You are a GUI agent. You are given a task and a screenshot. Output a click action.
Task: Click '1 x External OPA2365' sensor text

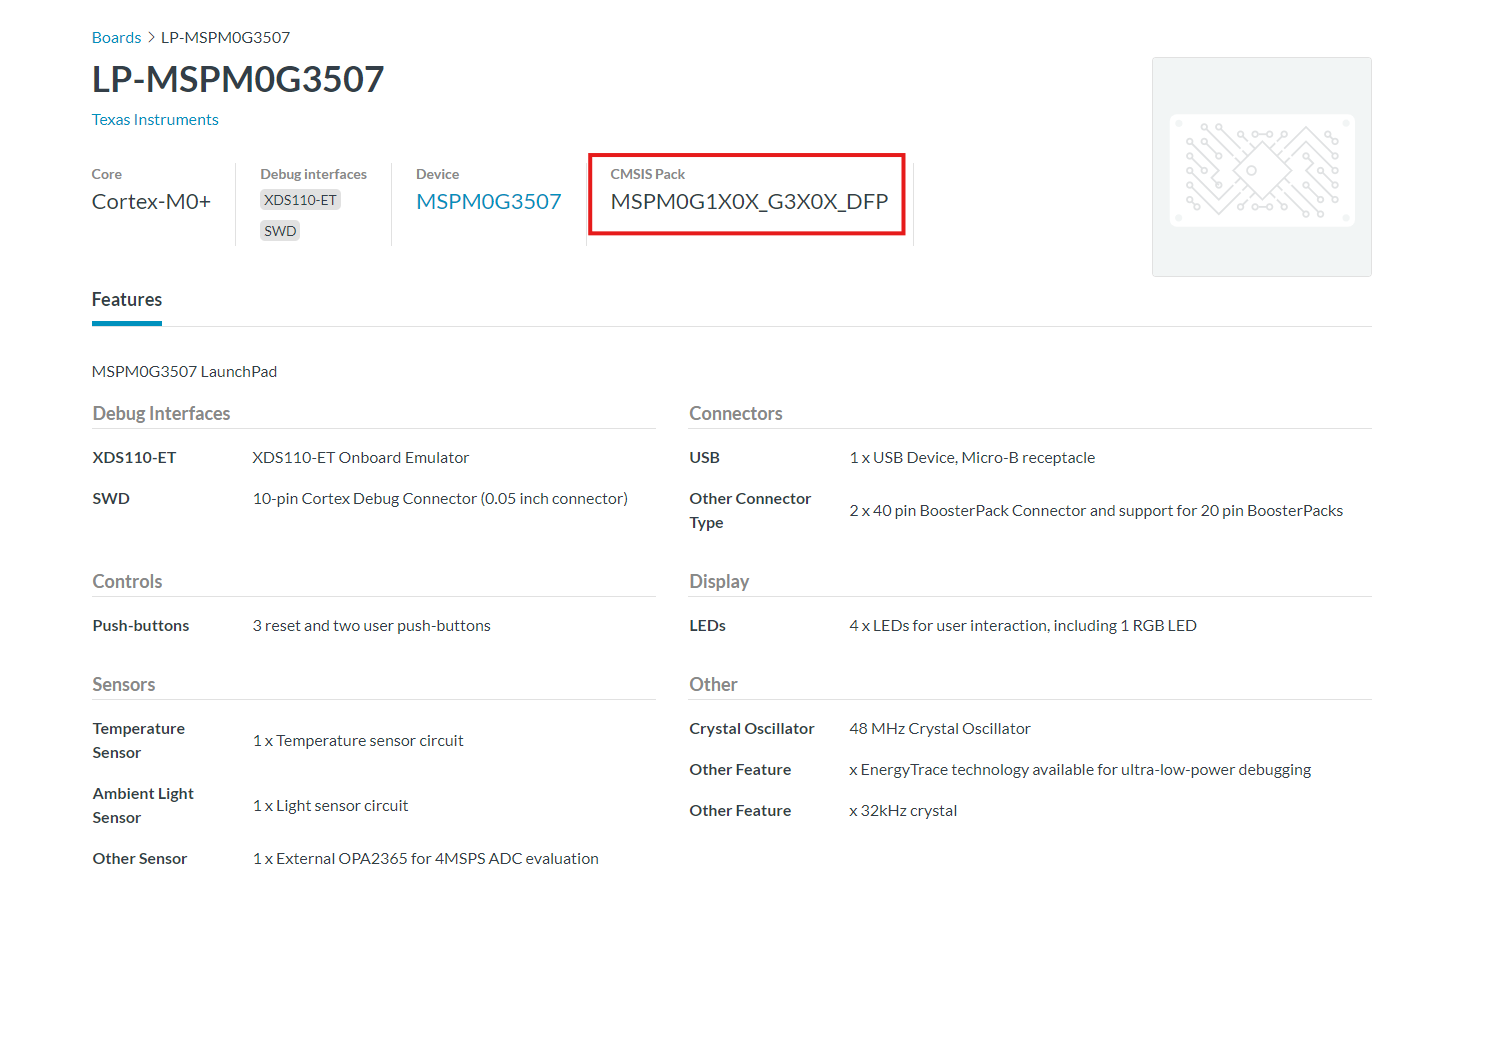[426, 859]
